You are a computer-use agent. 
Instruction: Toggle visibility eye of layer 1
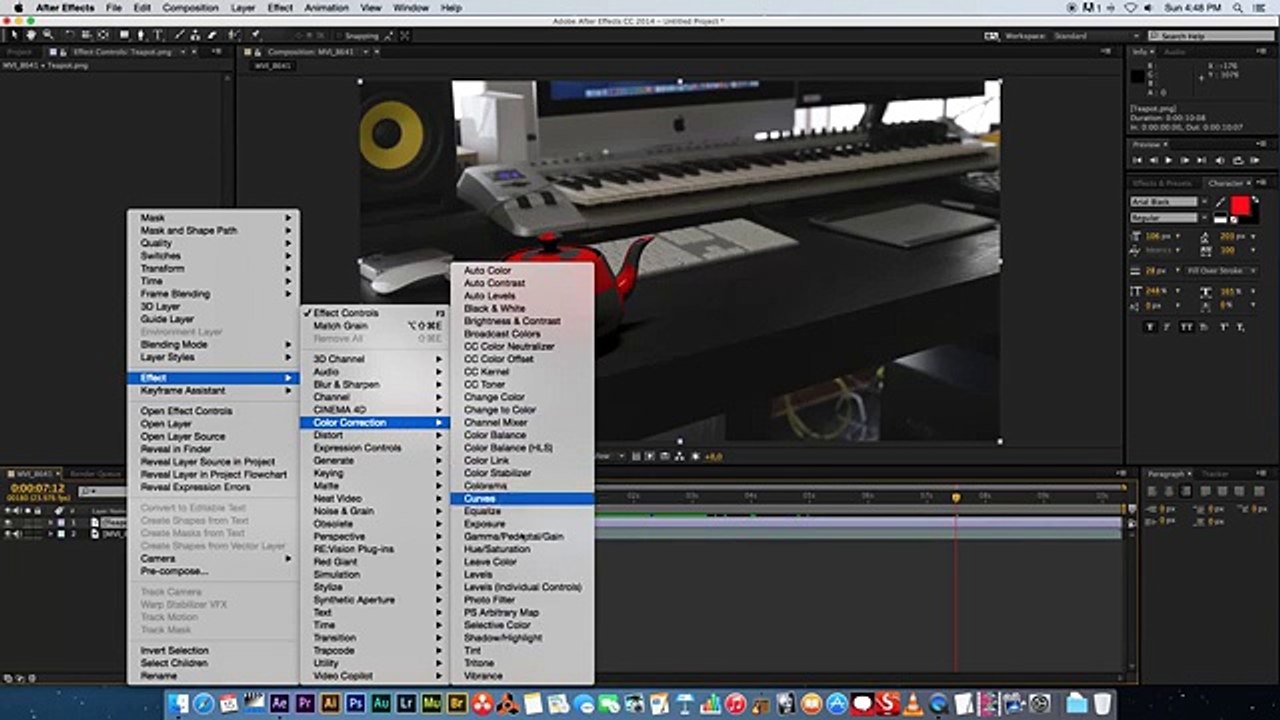point(8,522)
